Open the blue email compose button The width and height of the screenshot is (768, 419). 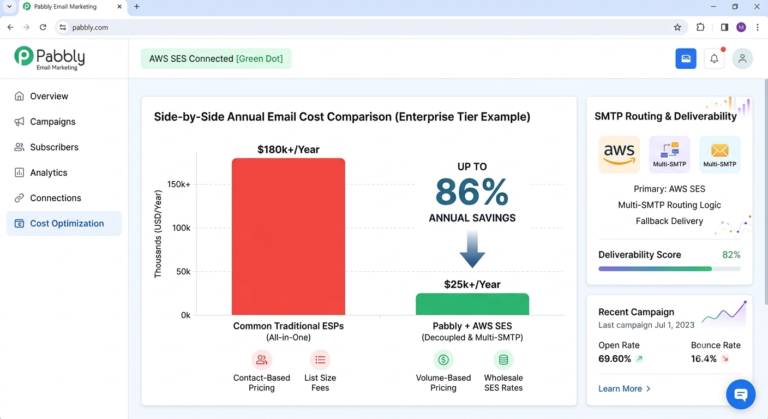coord(686,59)
